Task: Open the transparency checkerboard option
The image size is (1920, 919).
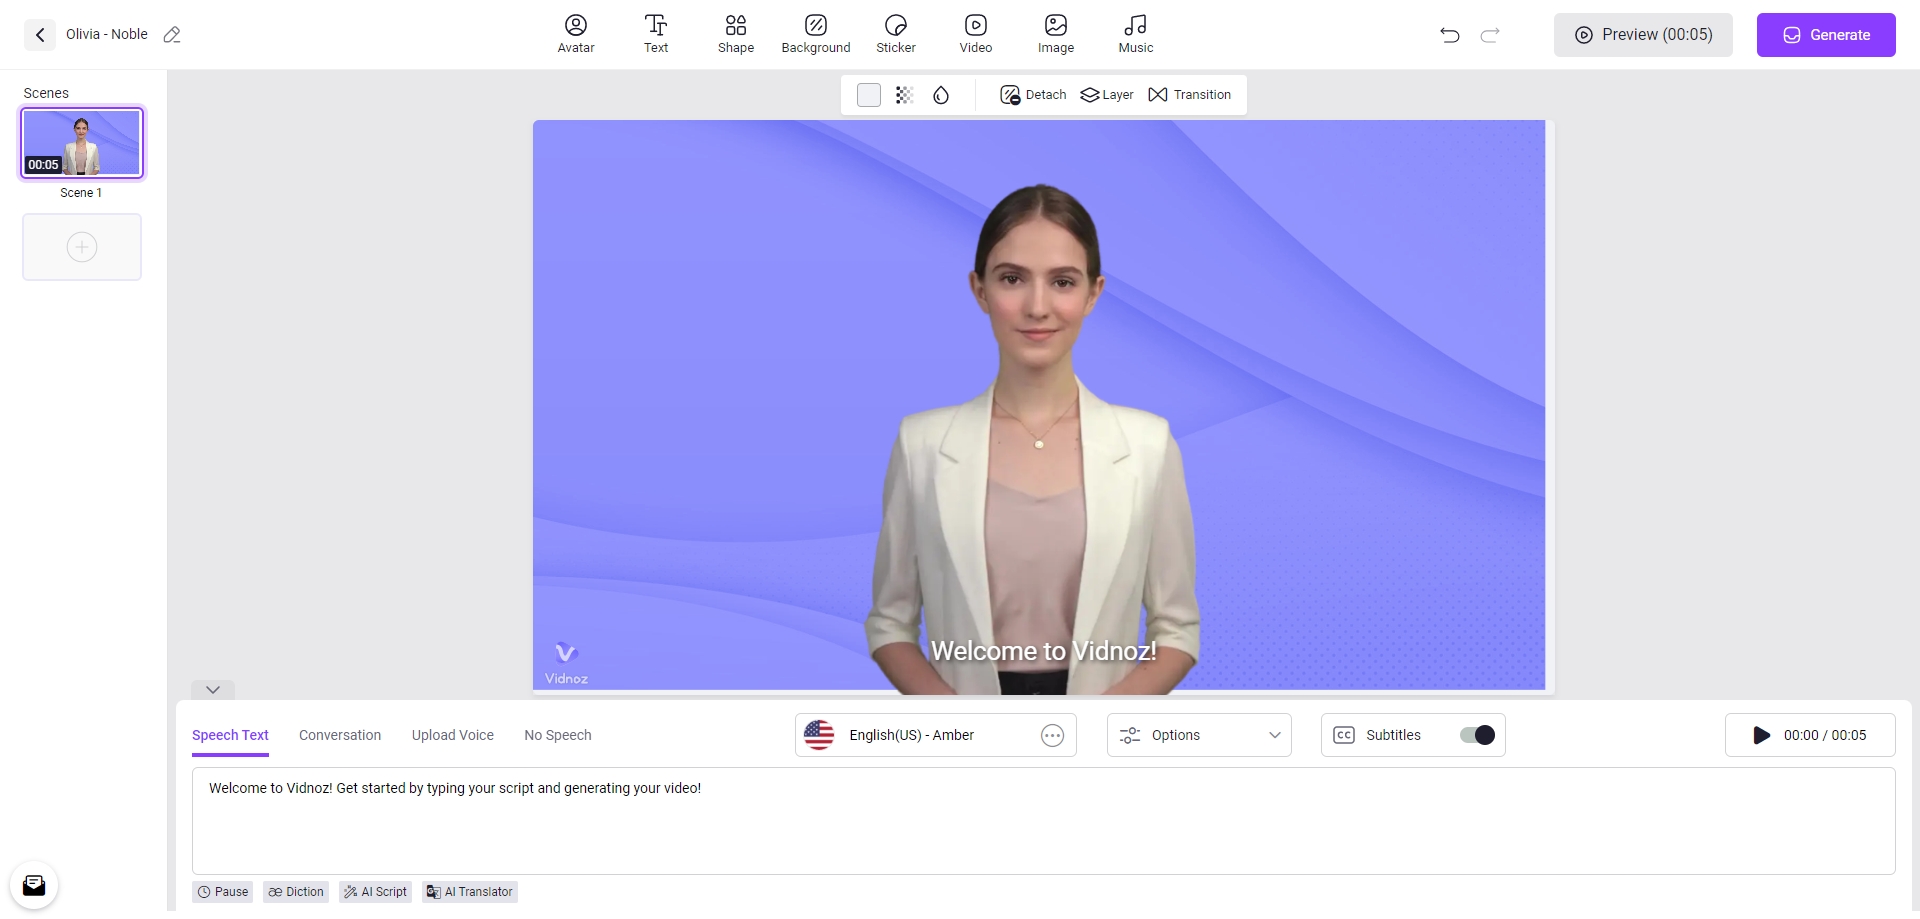Action: coord(905,95)
